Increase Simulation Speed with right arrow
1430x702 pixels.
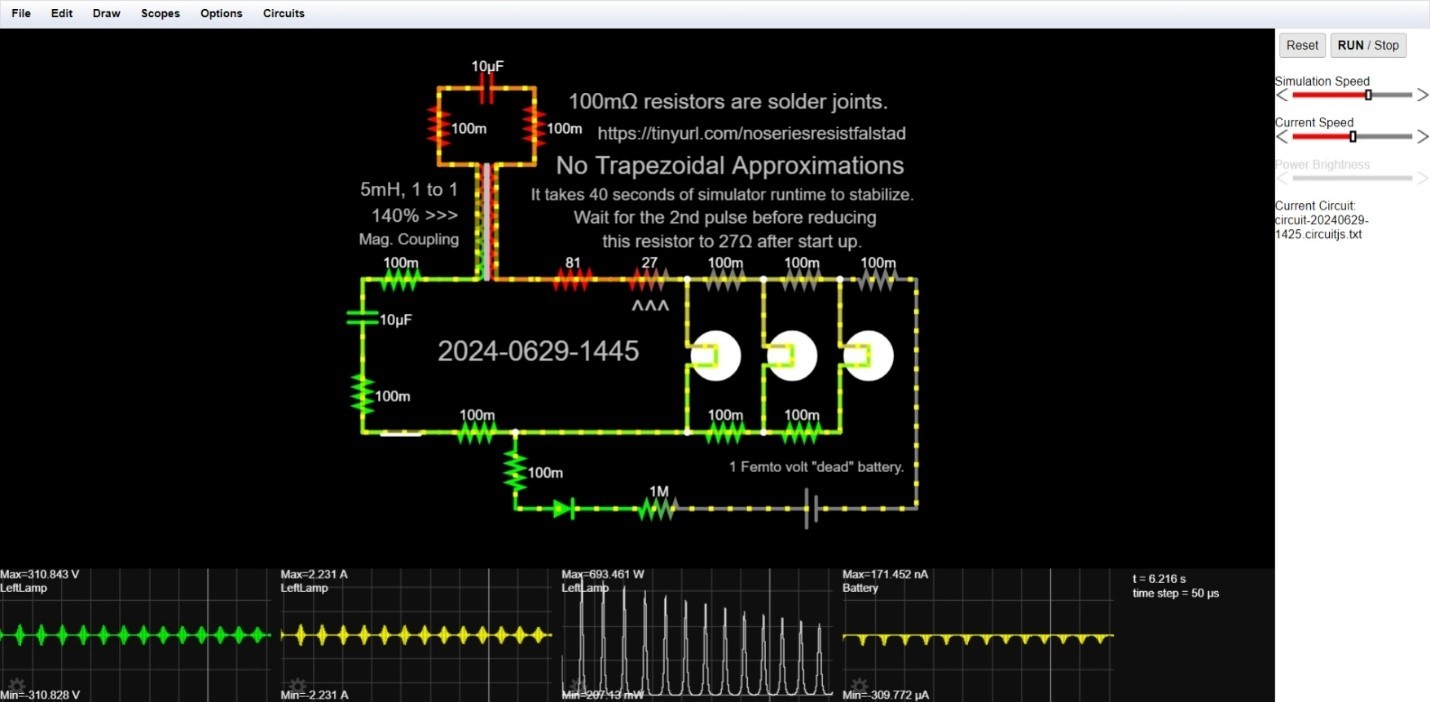click(x=1422, y=95)
